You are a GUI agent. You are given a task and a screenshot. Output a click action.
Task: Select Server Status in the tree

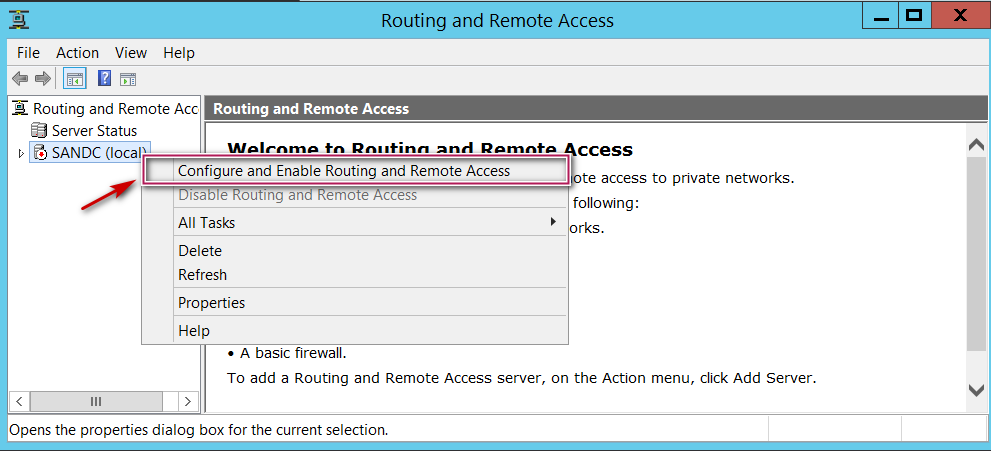pyautogui.click(x=95, y=130)
